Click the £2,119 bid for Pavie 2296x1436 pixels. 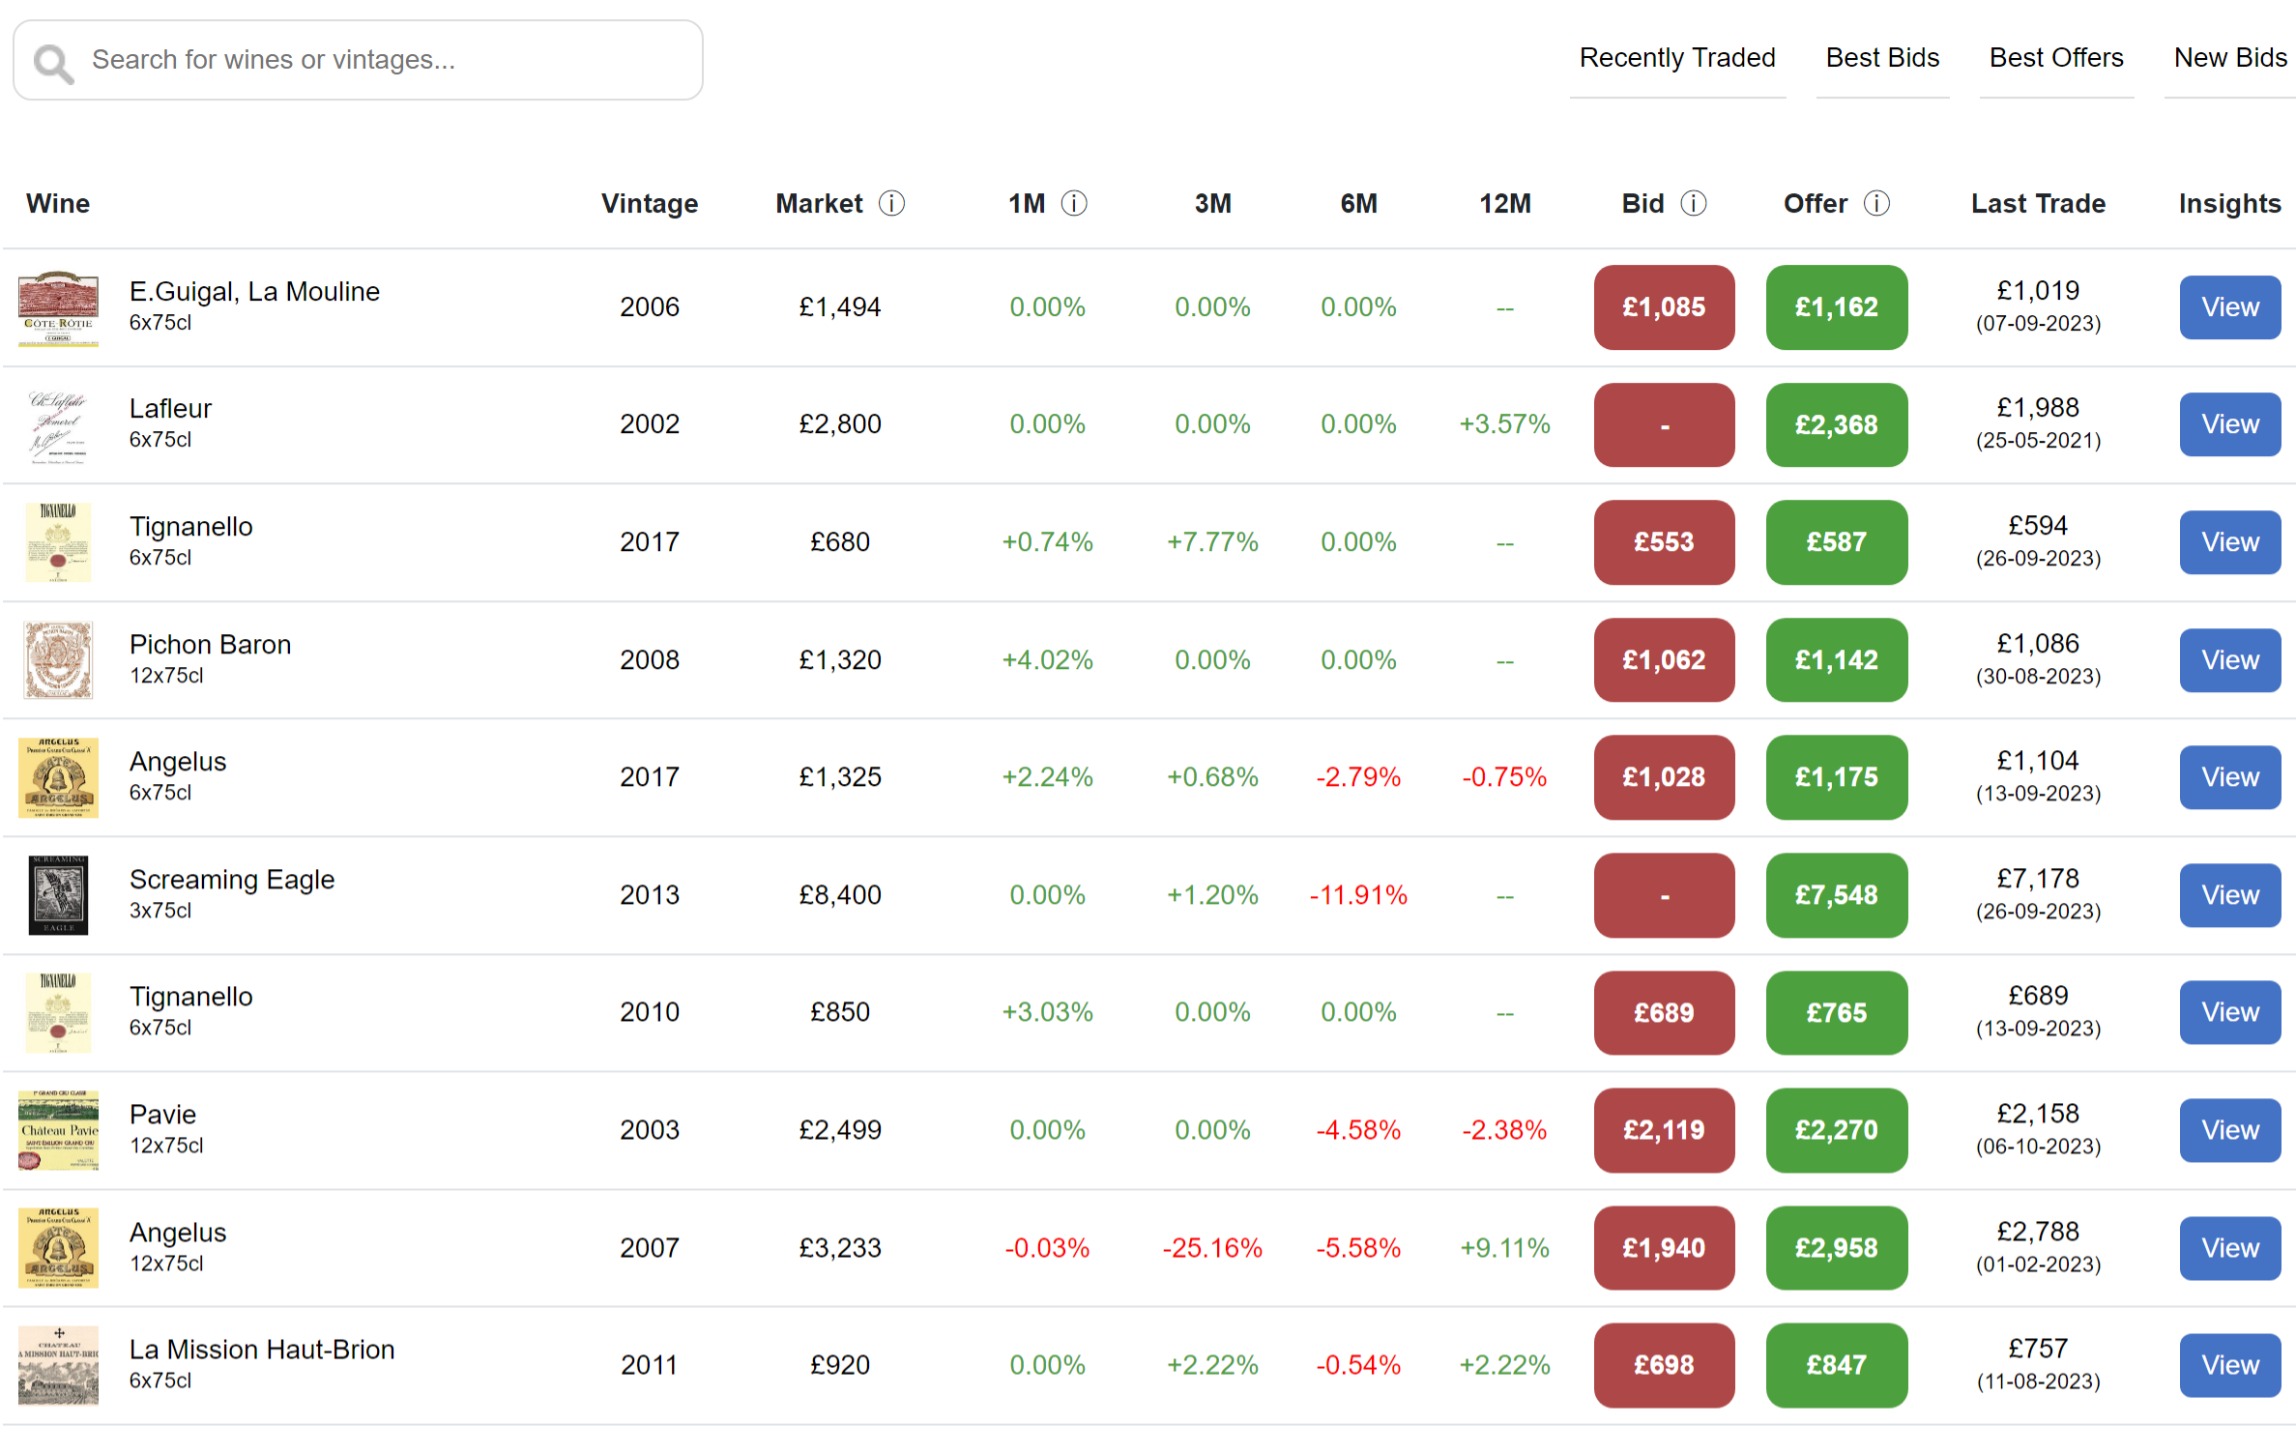pos(1664,1131)
